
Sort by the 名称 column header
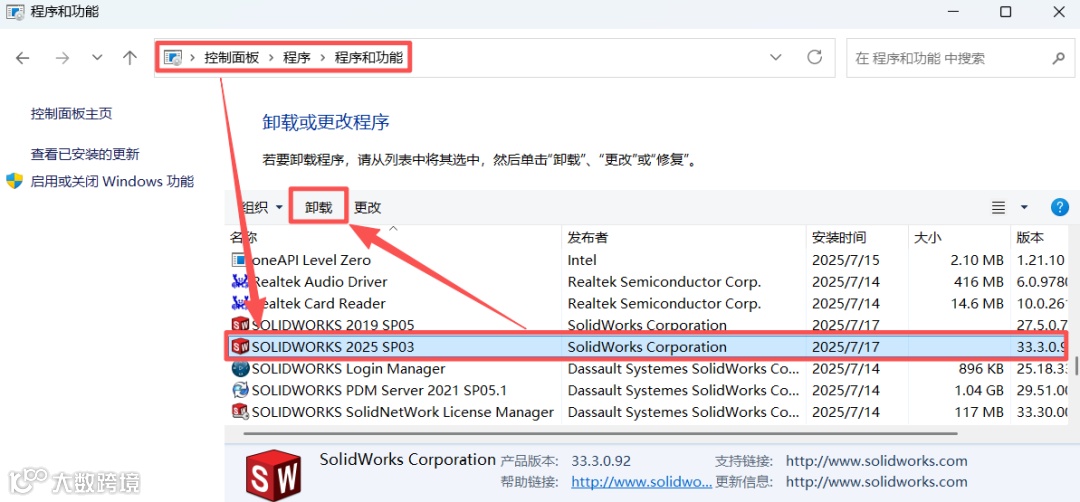(x=243, y=238)
